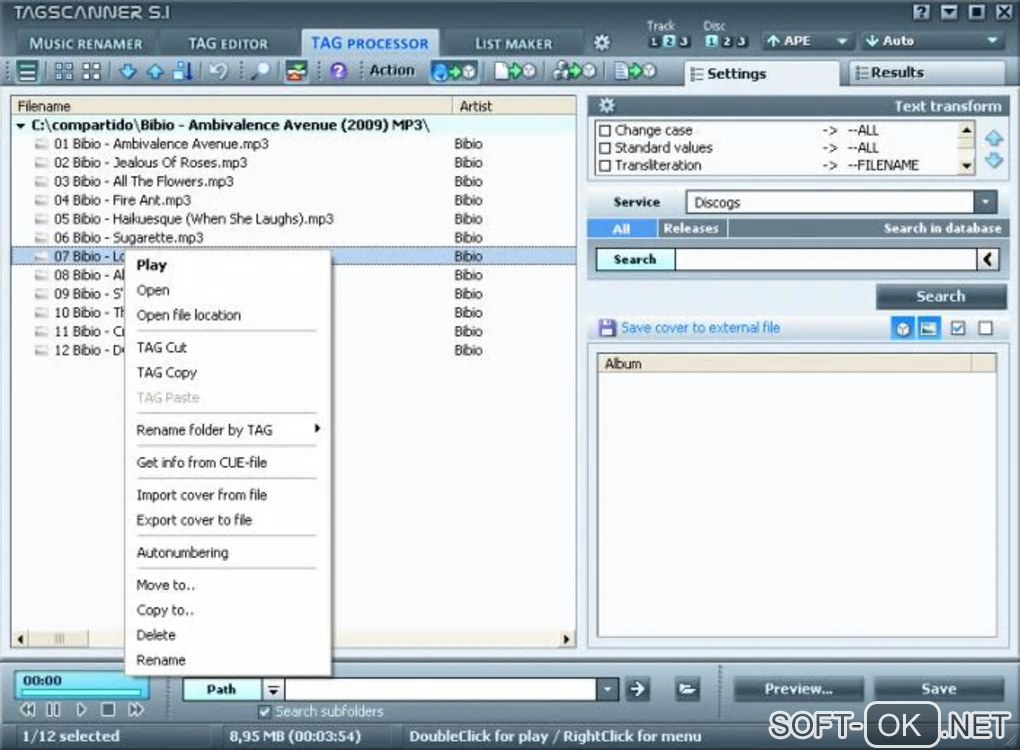
Task: Clear search field with the back arrow button
Action: coord(987,260)
